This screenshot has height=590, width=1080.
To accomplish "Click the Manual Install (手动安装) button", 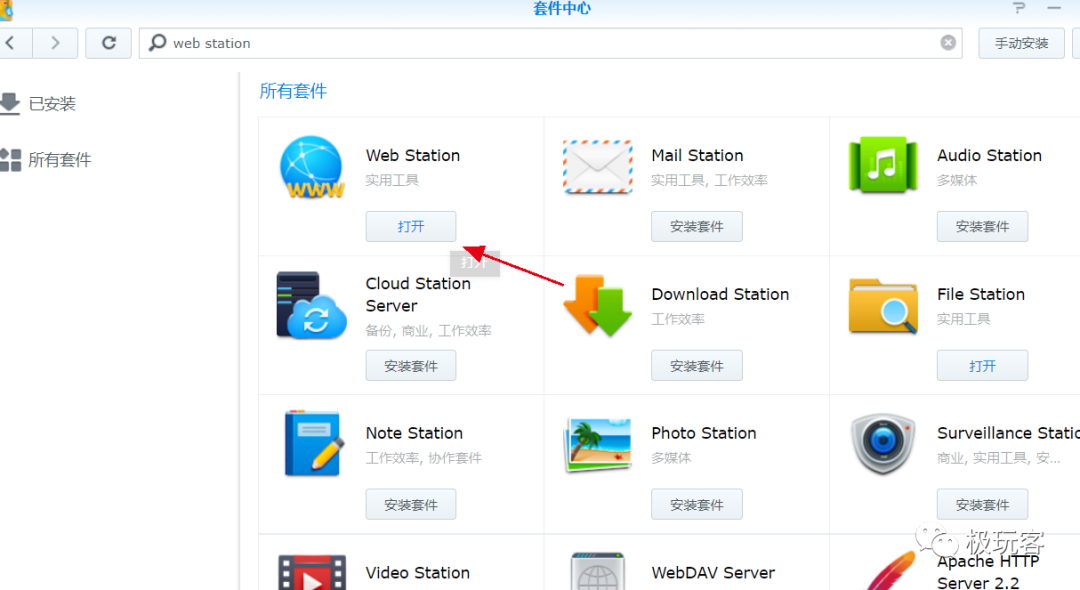I will pyautogui.click(x=1021, y=43).
